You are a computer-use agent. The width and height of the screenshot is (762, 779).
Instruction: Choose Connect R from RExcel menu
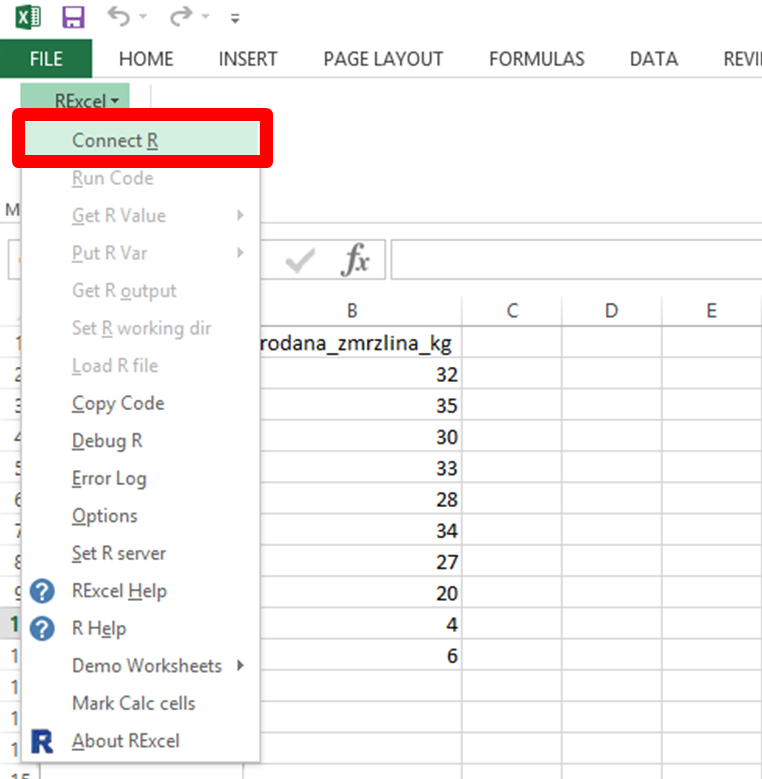[x=142, y=140]
